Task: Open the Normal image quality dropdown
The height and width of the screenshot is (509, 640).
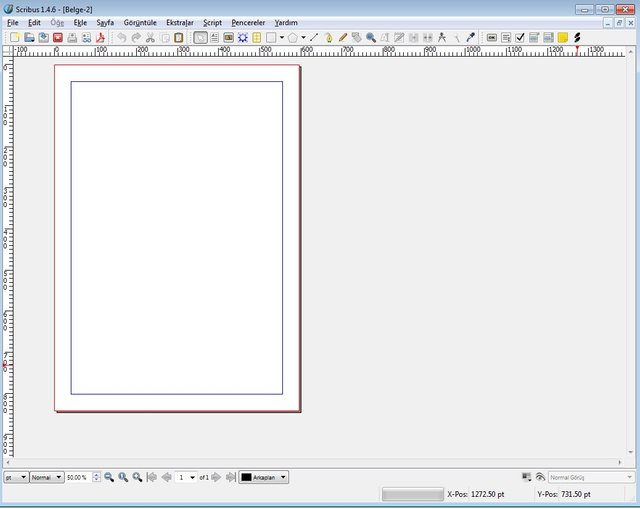Action: pos(47,477)
